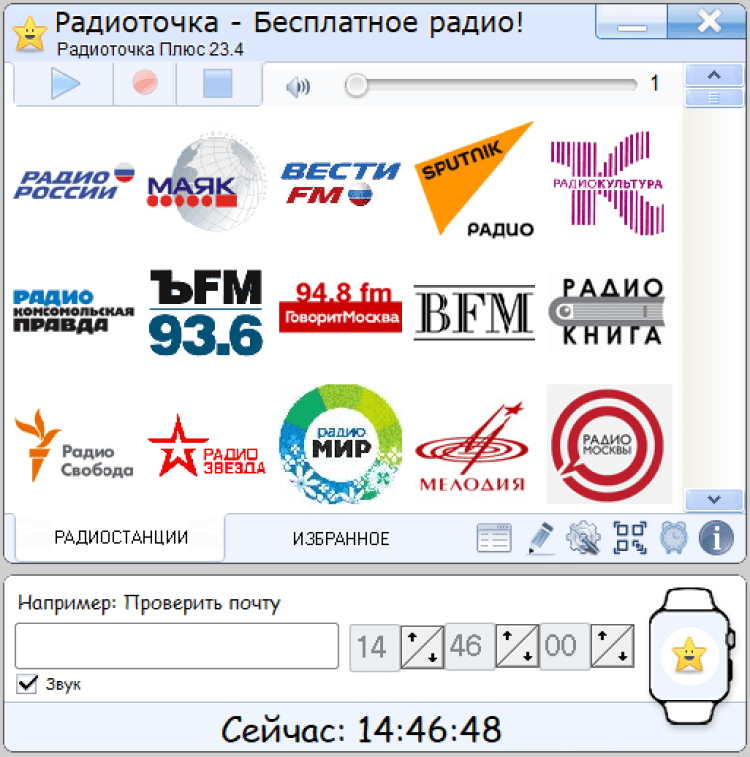The width and height of the screenshot is (750, 757).
Task: Open Радио Мир station
Action: coord(340,444)
